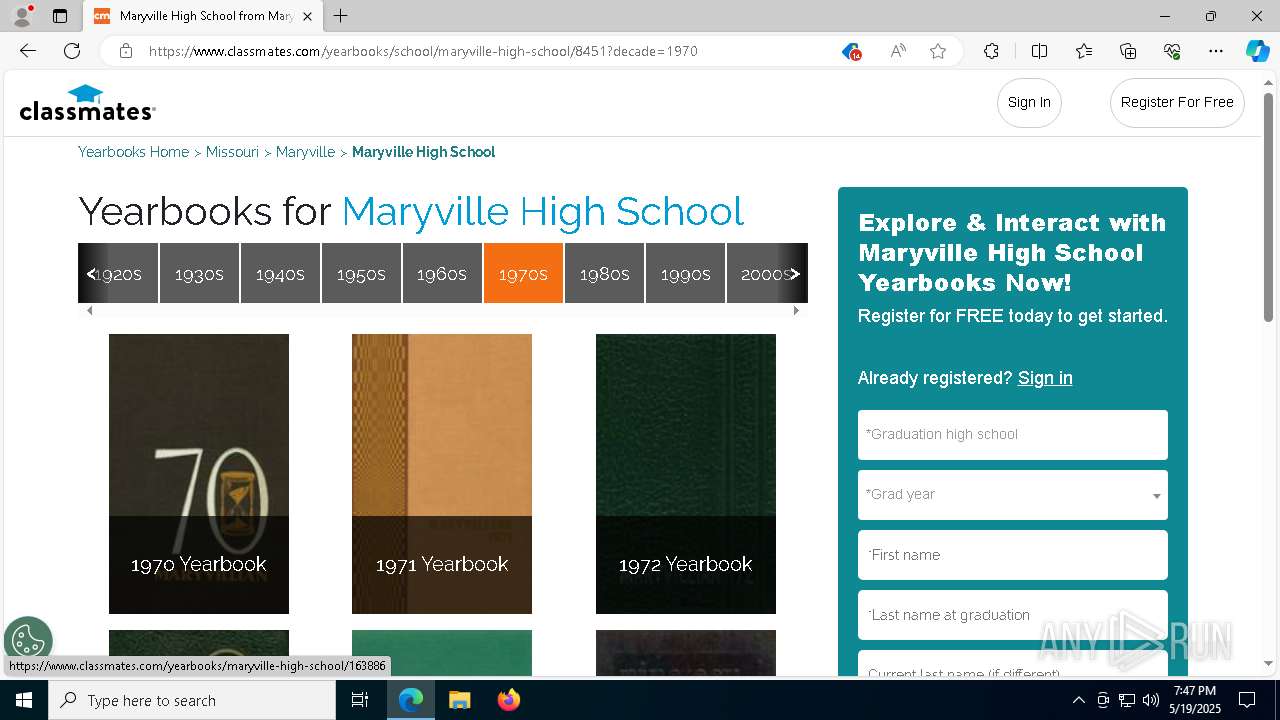The width and height of the screenshot is (1280, 720).
Task: Open Missouri breadcrumb link
Action: (x=232, y=152)
